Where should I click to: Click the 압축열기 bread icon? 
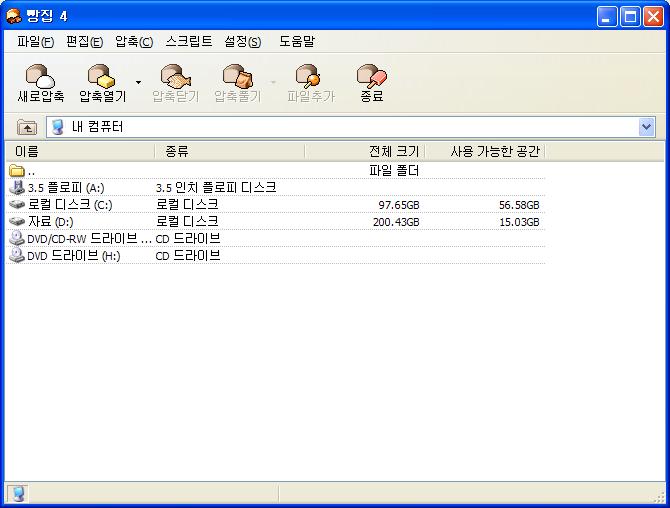[102, 76]
